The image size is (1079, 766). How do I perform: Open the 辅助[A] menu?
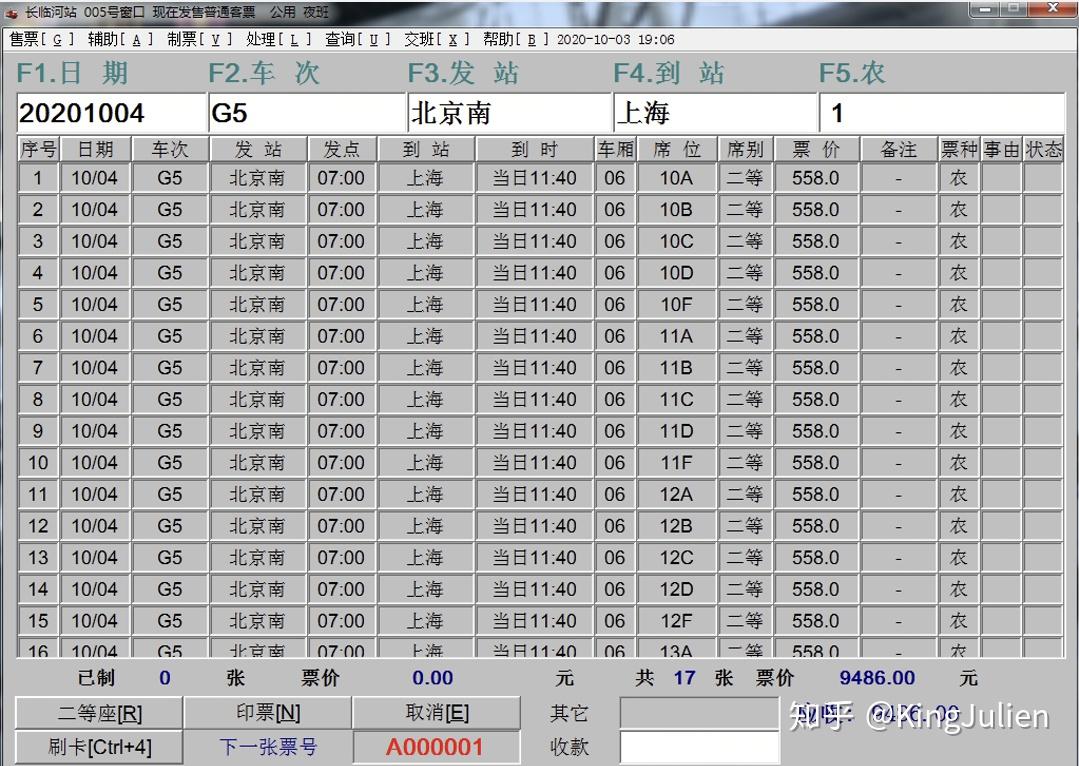pyautogui.click(x=120, y=40)
